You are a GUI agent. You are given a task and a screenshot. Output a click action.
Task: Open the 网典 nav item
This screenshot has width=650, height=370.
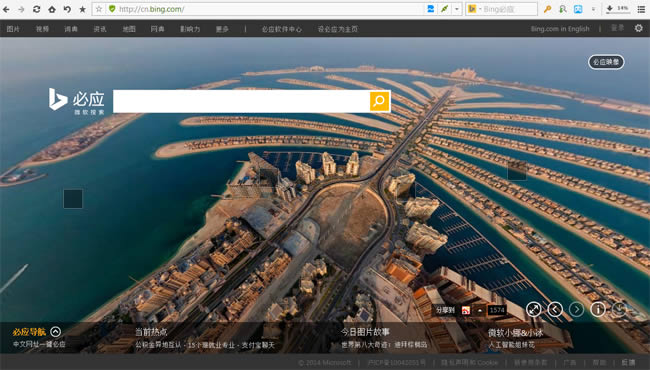tap(158, 29)
